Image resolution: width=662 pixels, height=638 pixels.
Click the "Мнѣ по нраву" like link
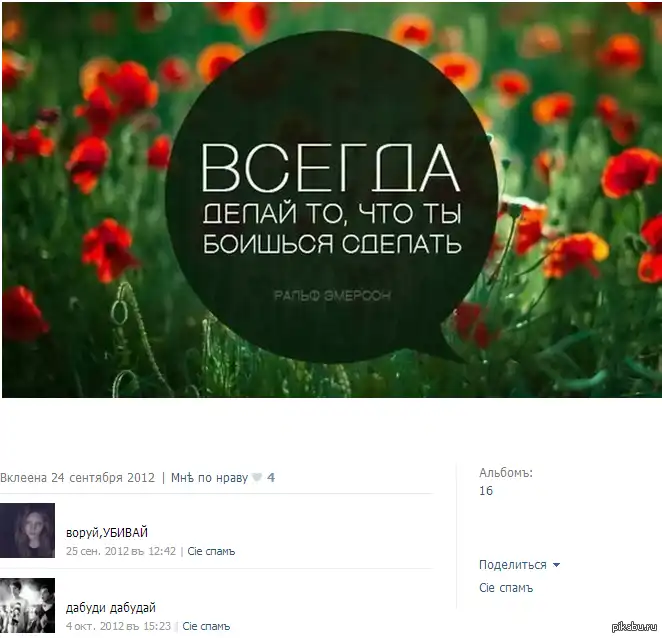[209, 478]
